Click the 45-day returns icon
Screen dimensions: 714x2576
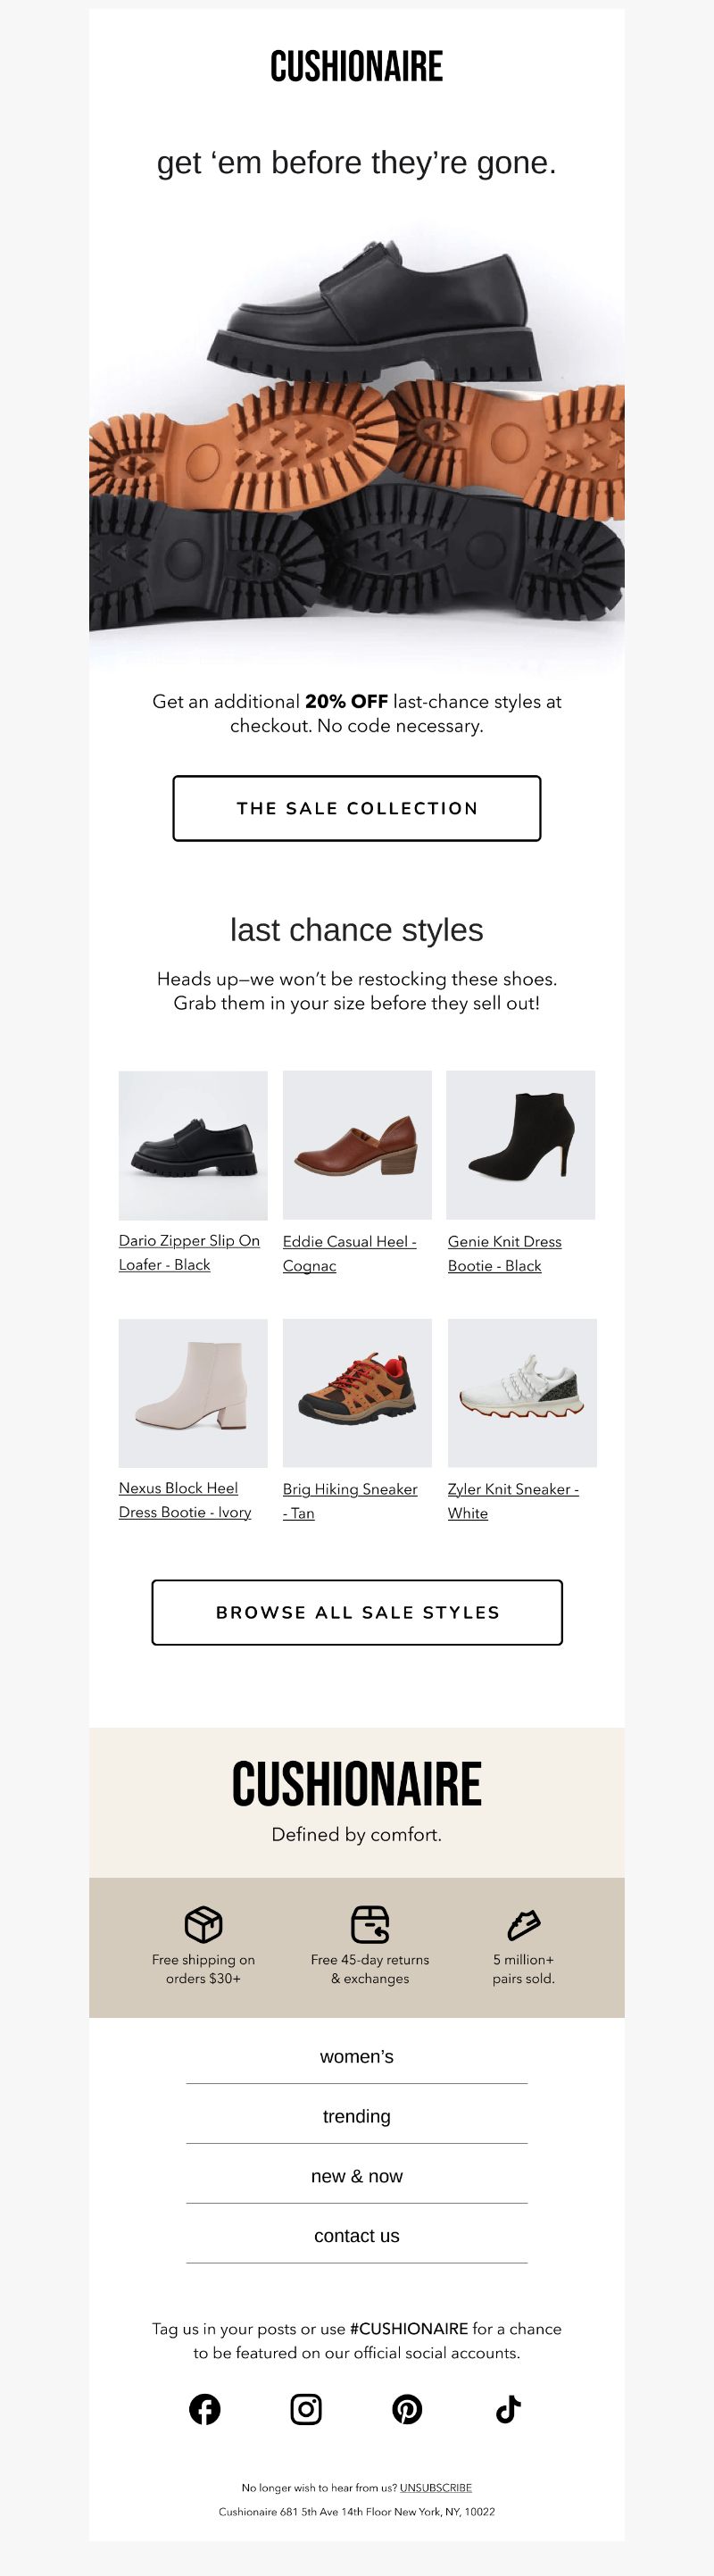pyautogui.click(x=370, y=1923)
